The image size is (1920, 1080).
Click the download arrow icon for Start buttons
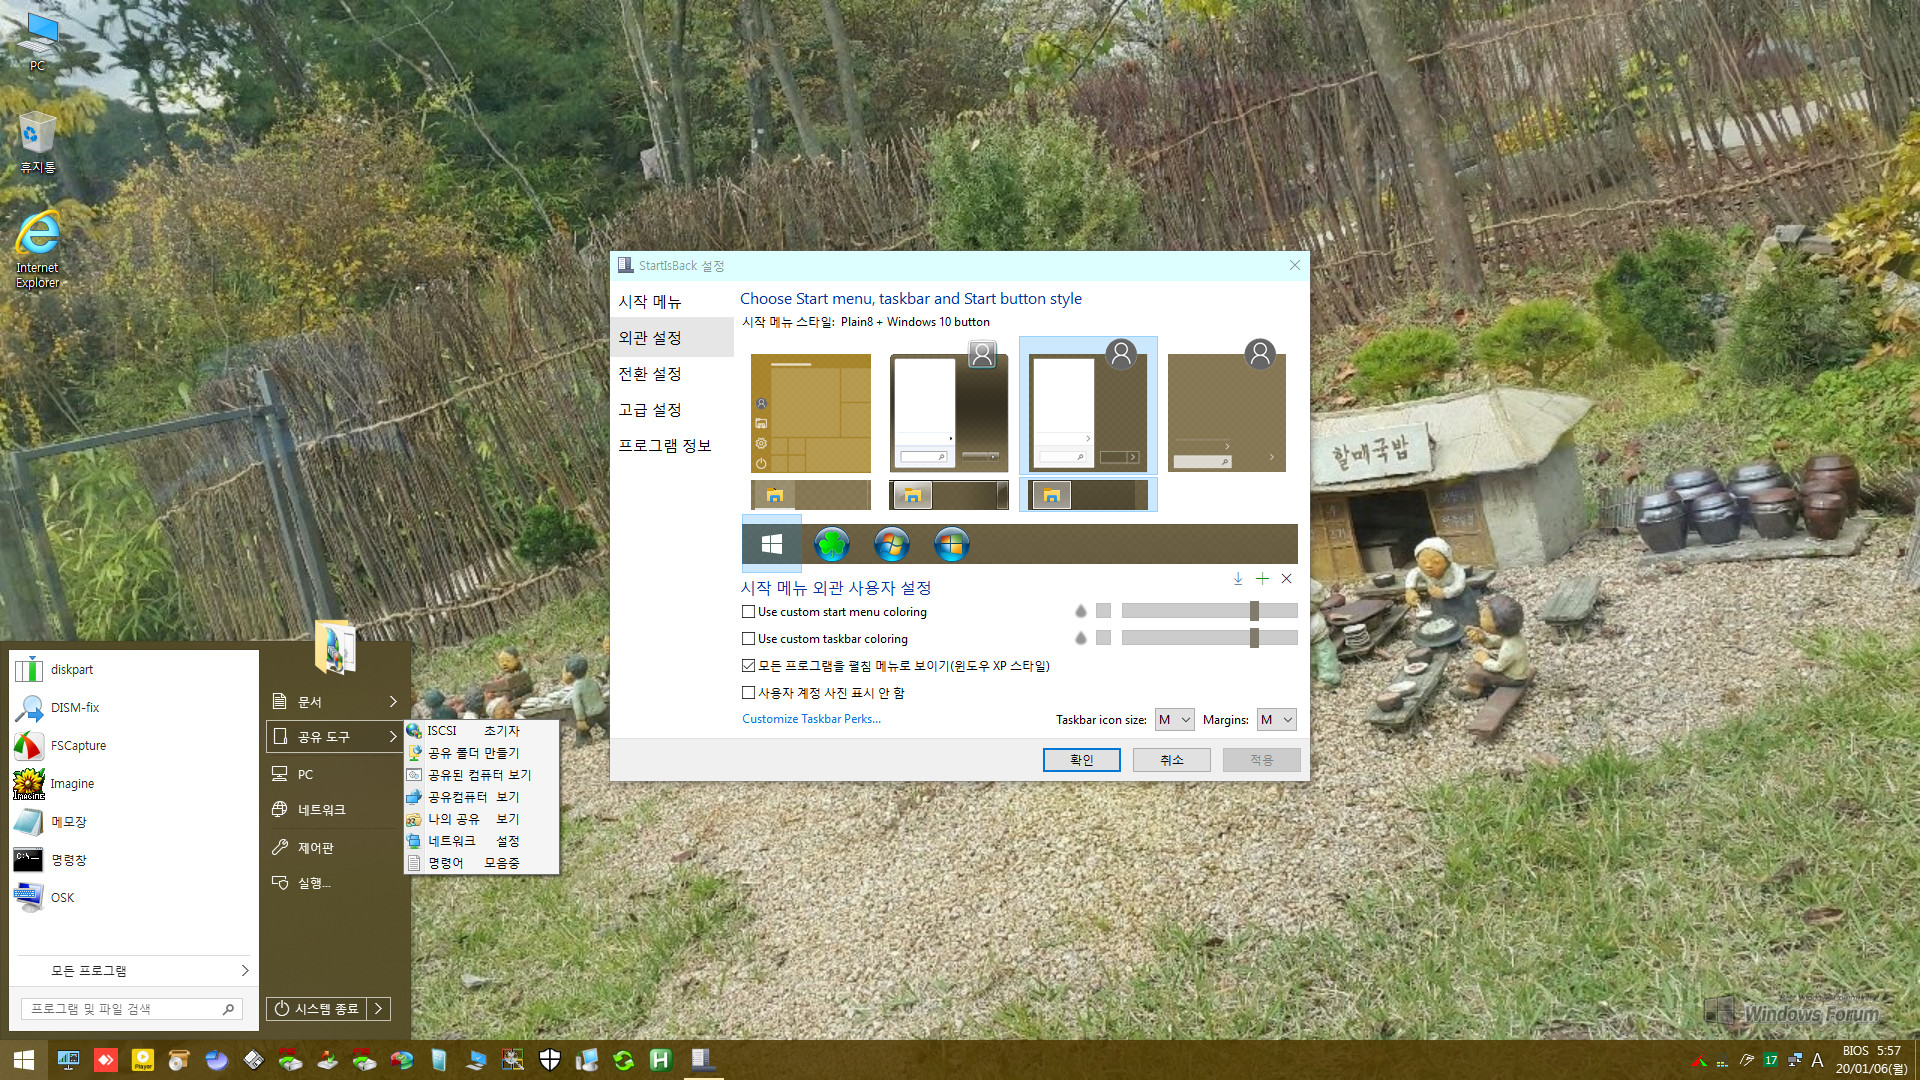[1238, 579]
